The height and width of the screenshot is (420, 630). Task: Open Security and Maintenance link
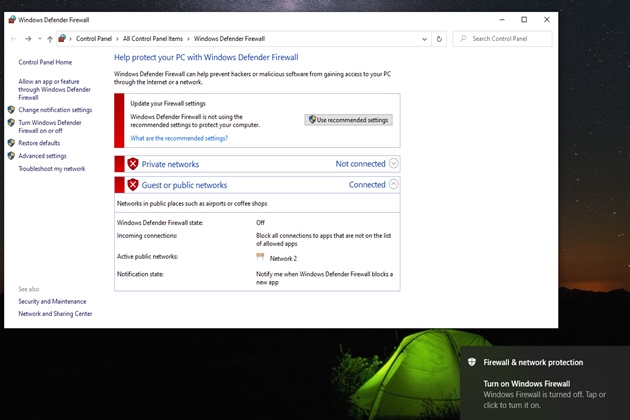point(52,301)
